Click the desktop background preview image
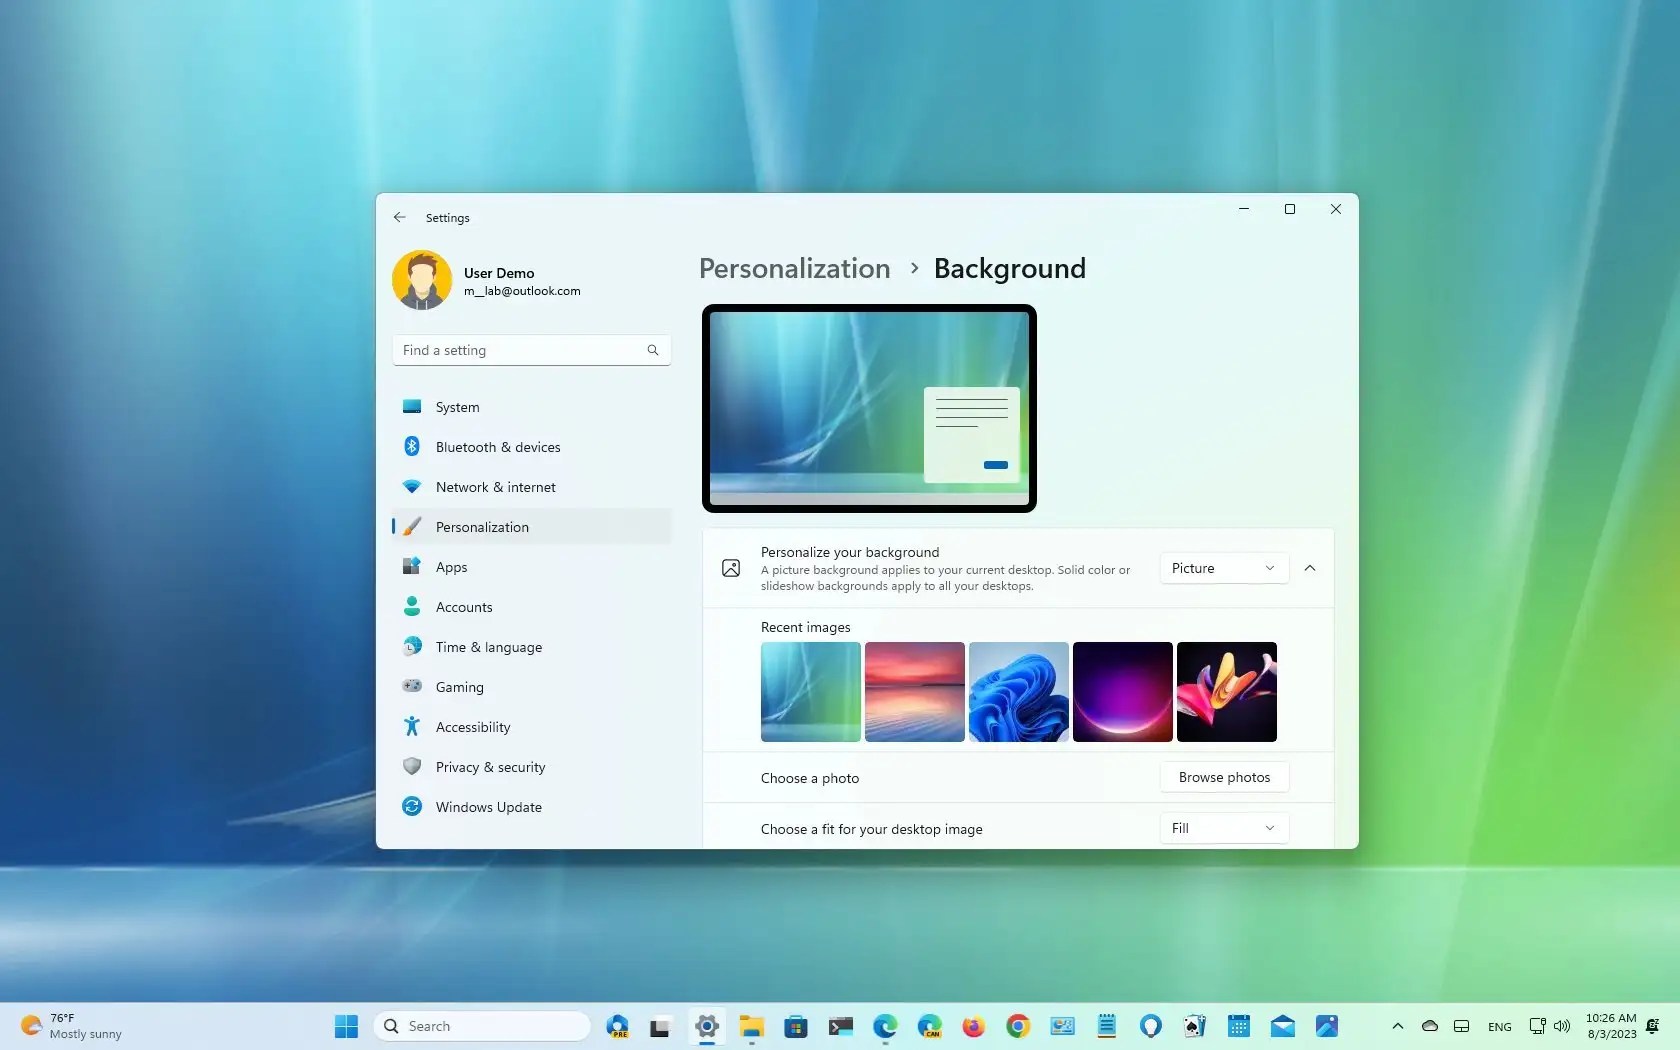This screenshot has height=1050, width=1680. [x=869, y=408]
